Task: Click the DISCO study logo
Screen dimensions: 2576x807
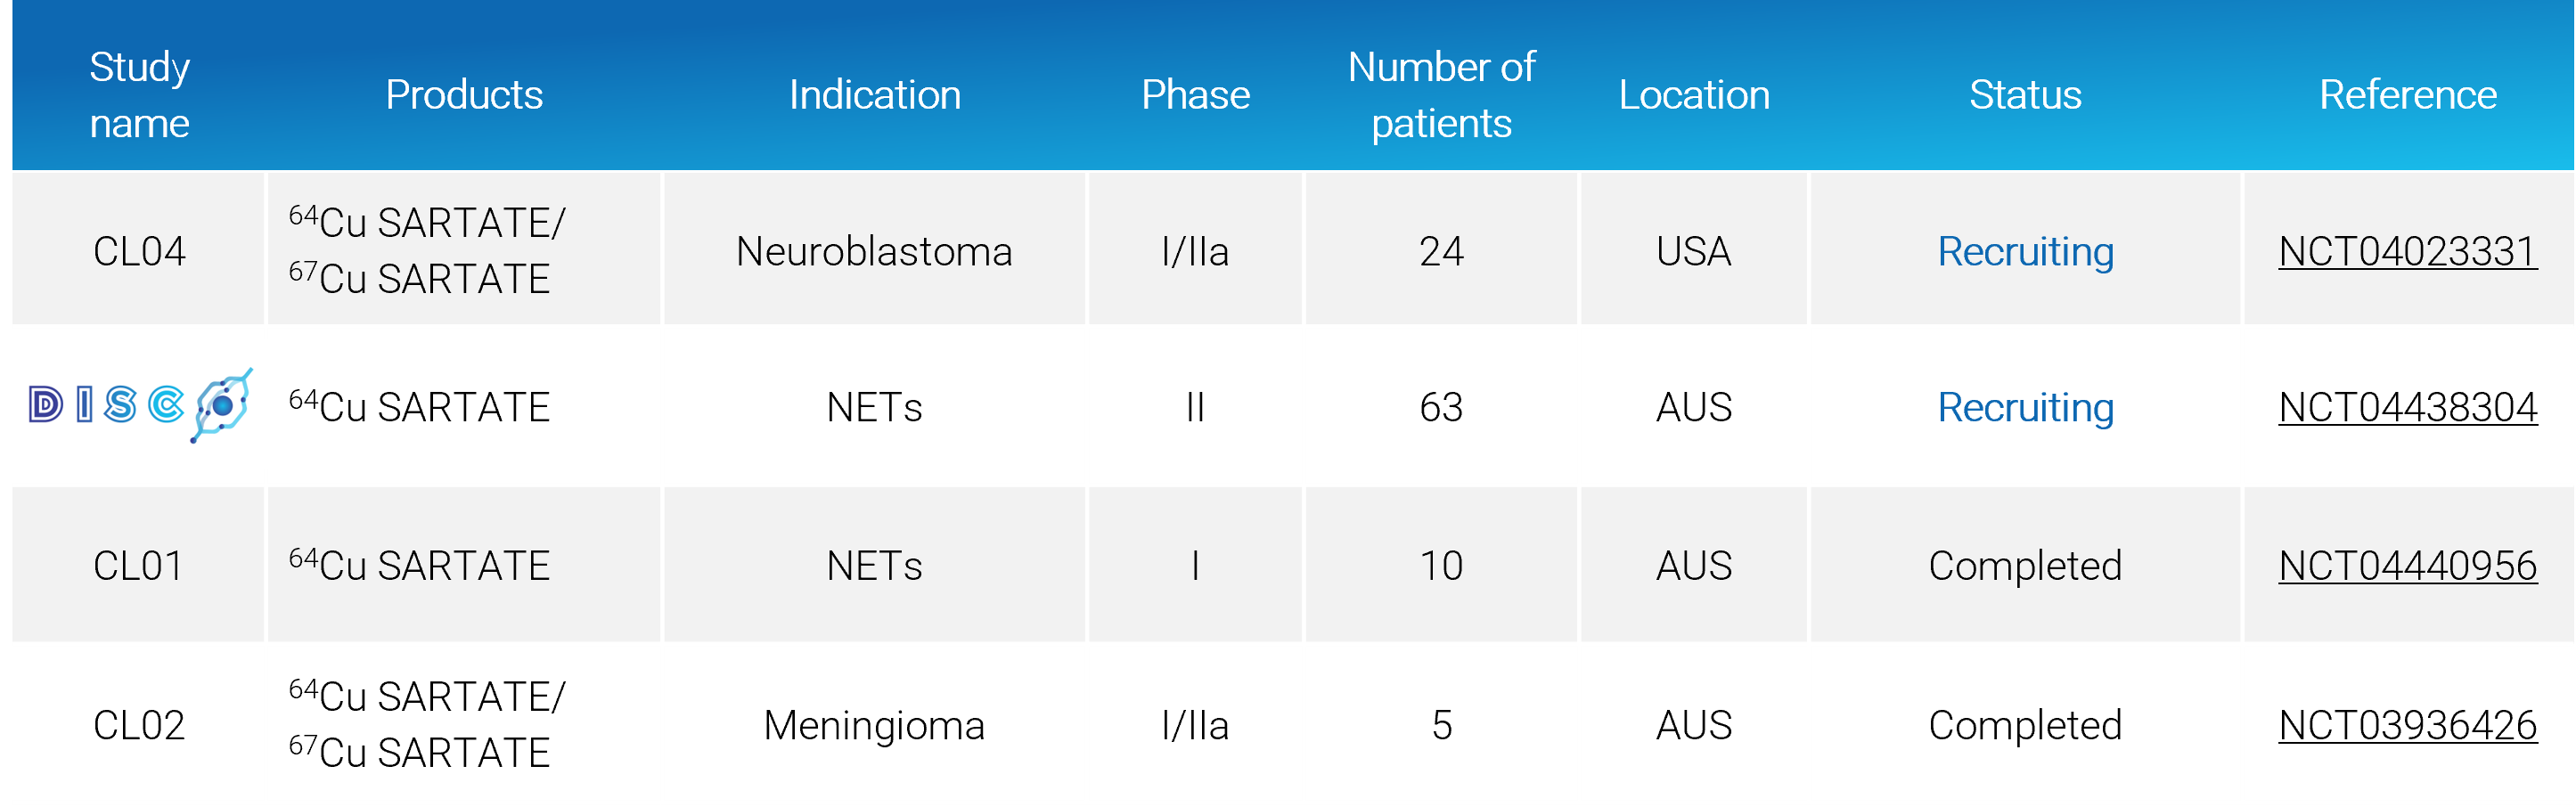Action: (x=140, y=405)
